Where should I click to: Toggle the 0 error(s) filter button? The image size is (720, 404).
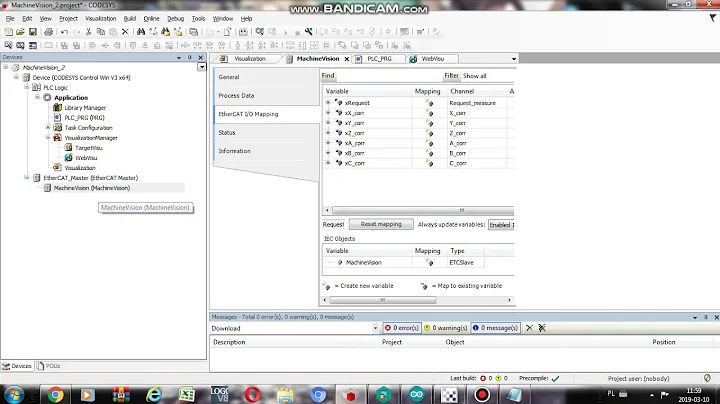402,328
